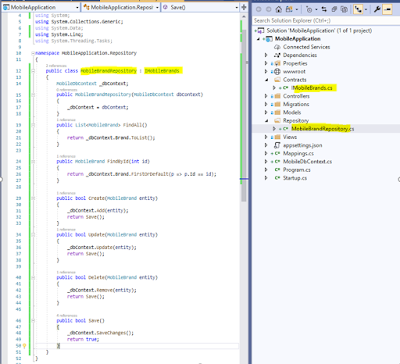400x364 pixels.
Task: Collapse the MobileApplication project node arrow
Action: pyautogui.click(x=259, y=39)
